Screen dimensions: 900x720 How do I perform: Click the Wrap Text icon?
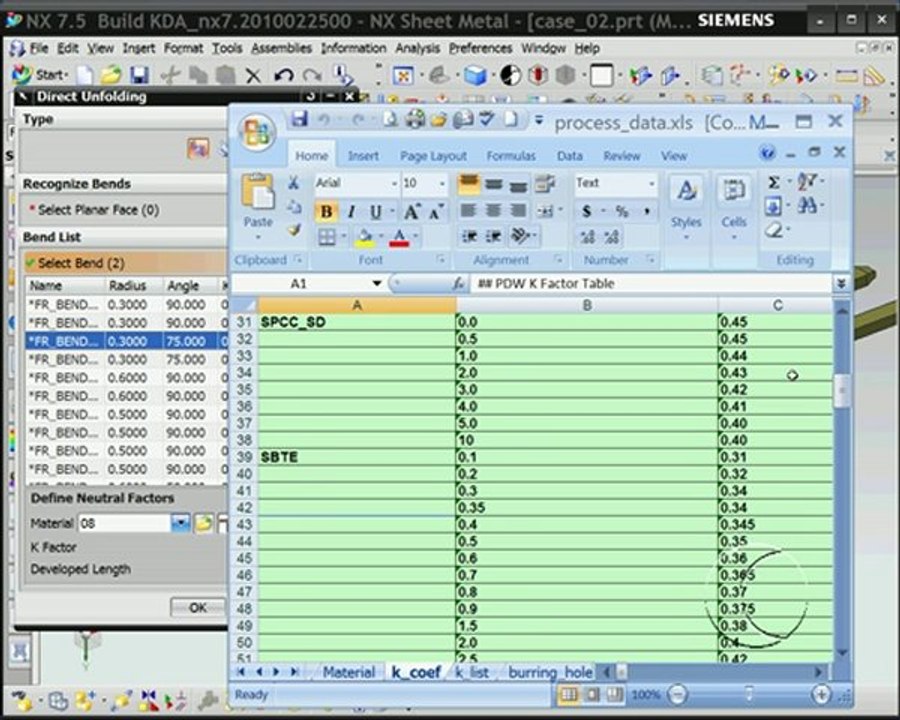(x=544, y=184)
